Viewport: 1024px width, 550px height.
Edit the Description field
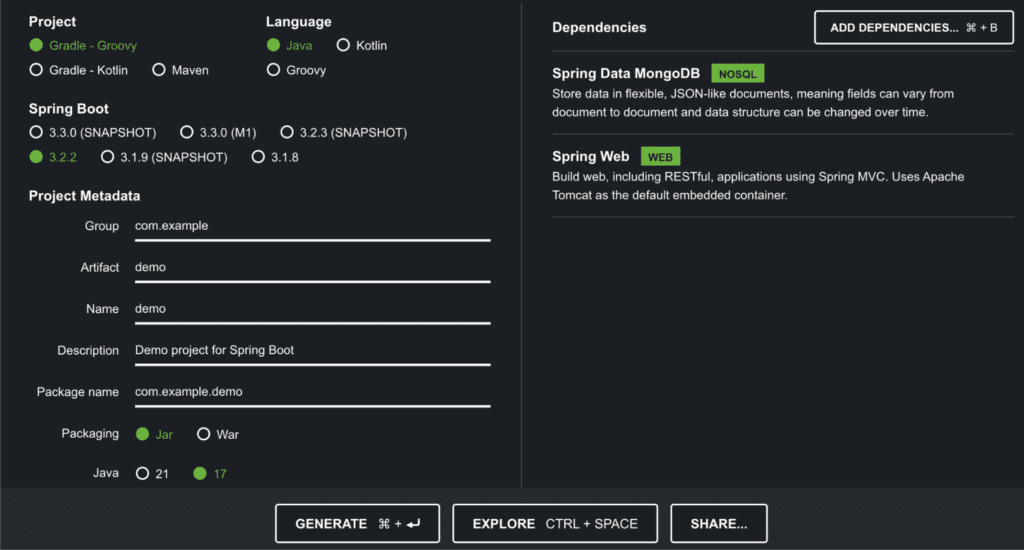point(311,351)
